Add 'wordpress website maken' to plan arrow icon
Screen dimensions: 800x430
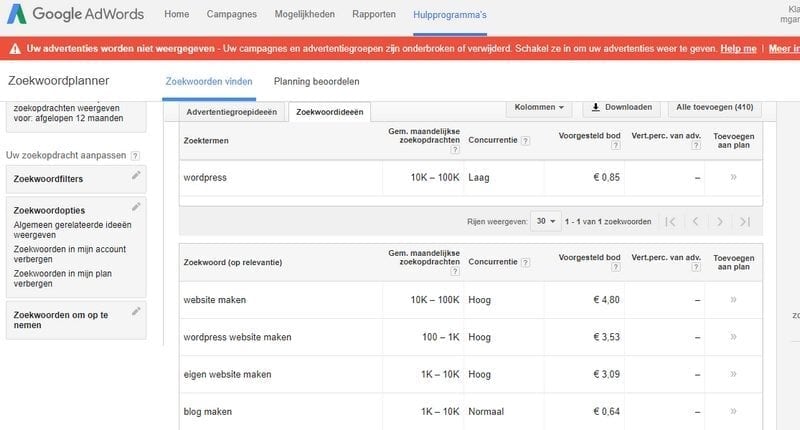(x=733, y=337)
